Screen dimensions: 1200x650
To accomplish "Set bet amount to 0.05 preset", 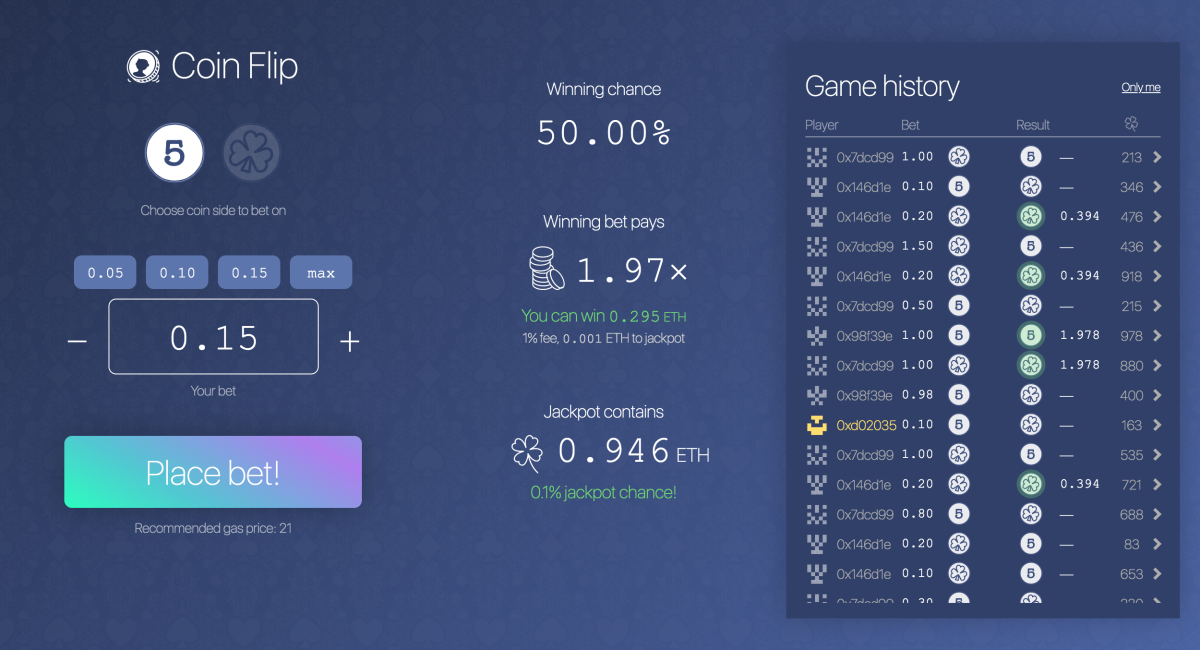I will click(105, 273).
